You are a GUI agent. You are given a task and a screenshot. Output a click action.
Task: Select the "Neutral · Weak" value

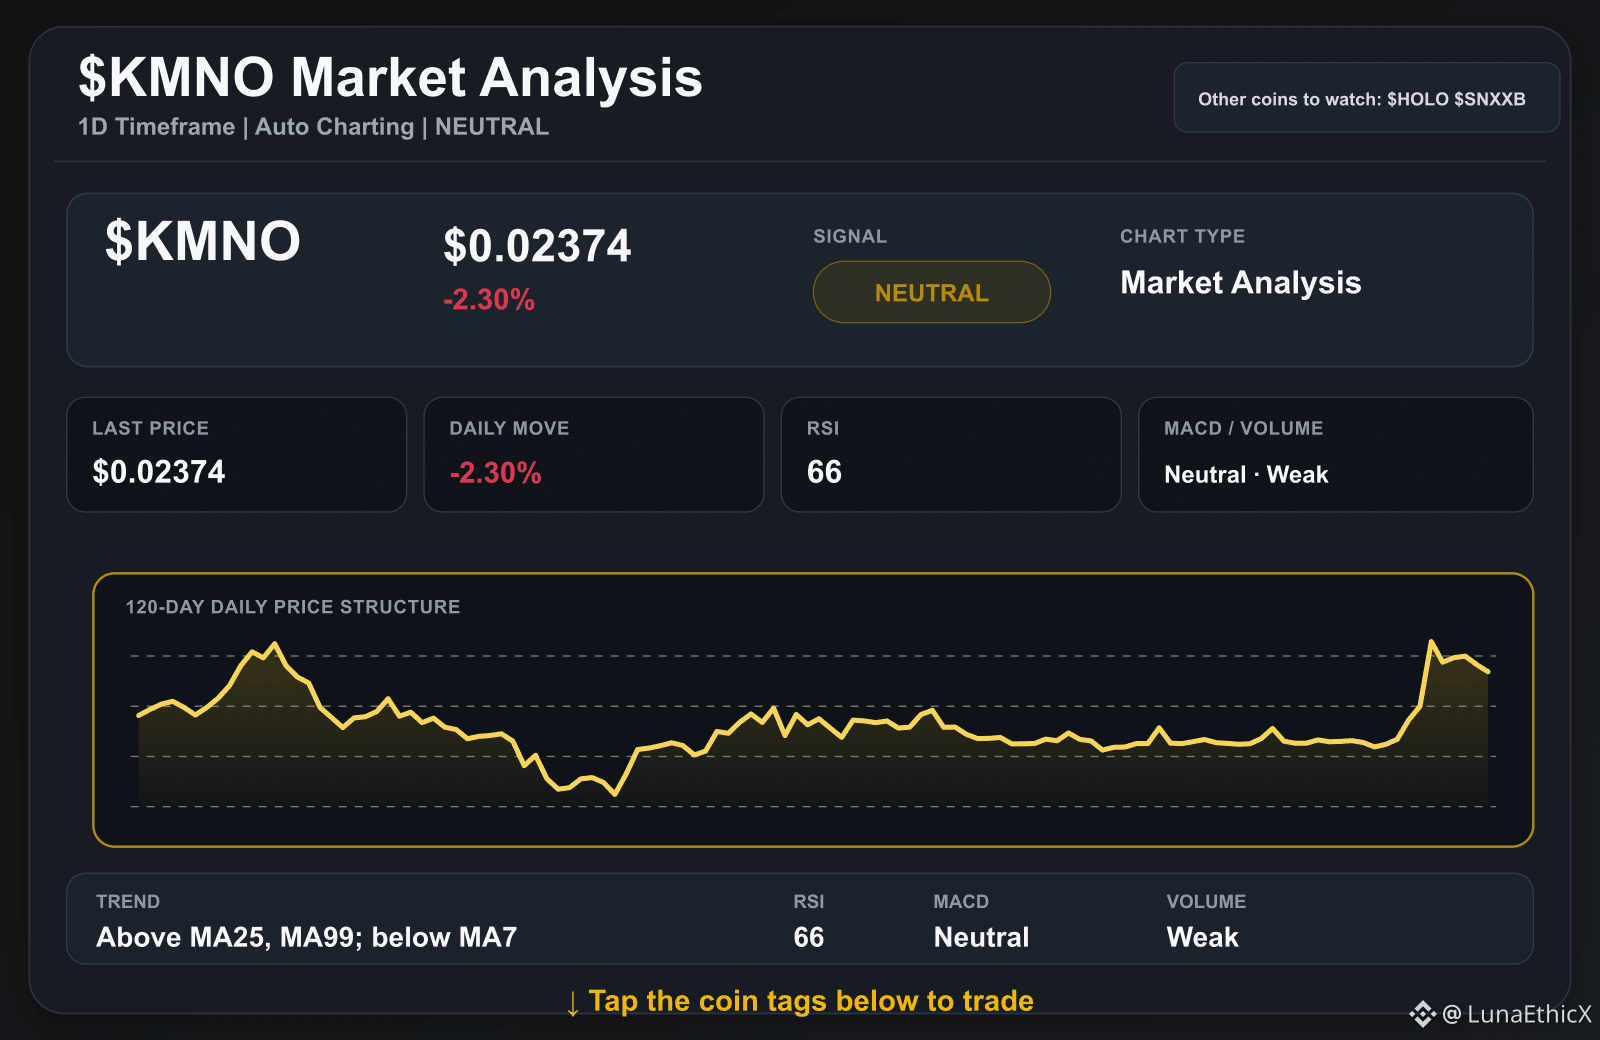(x=1246, y=475)
